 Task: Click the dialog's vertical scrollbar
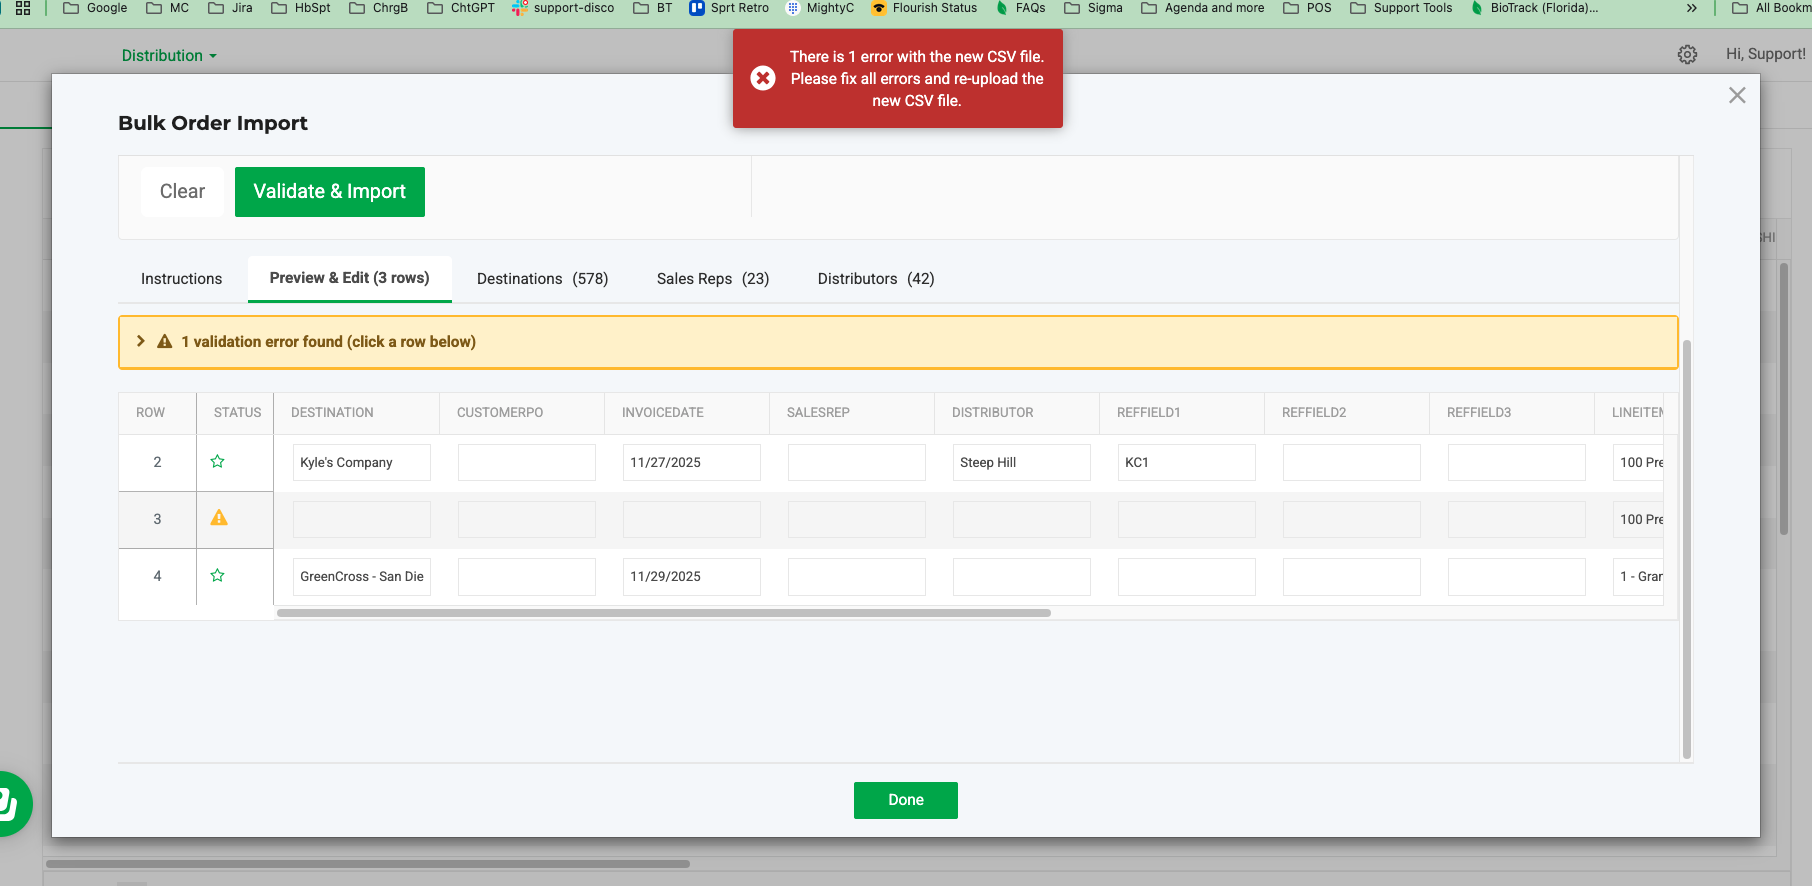(1687, 548)
